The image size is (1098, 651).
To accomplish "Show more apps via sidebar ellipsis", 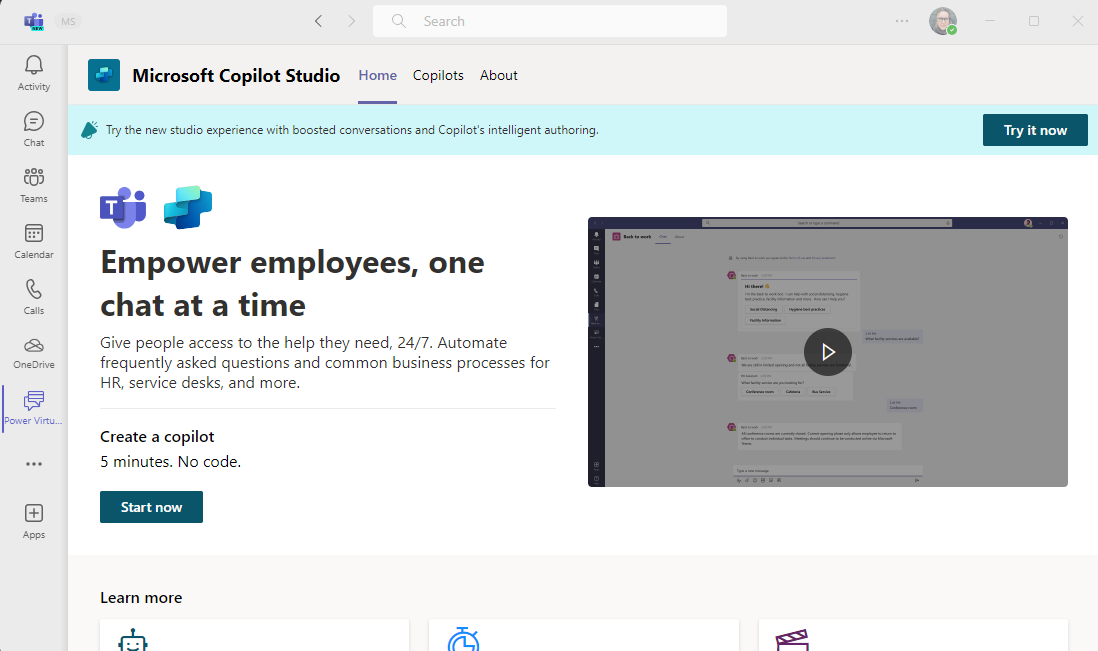I will (x=34, y=464).
